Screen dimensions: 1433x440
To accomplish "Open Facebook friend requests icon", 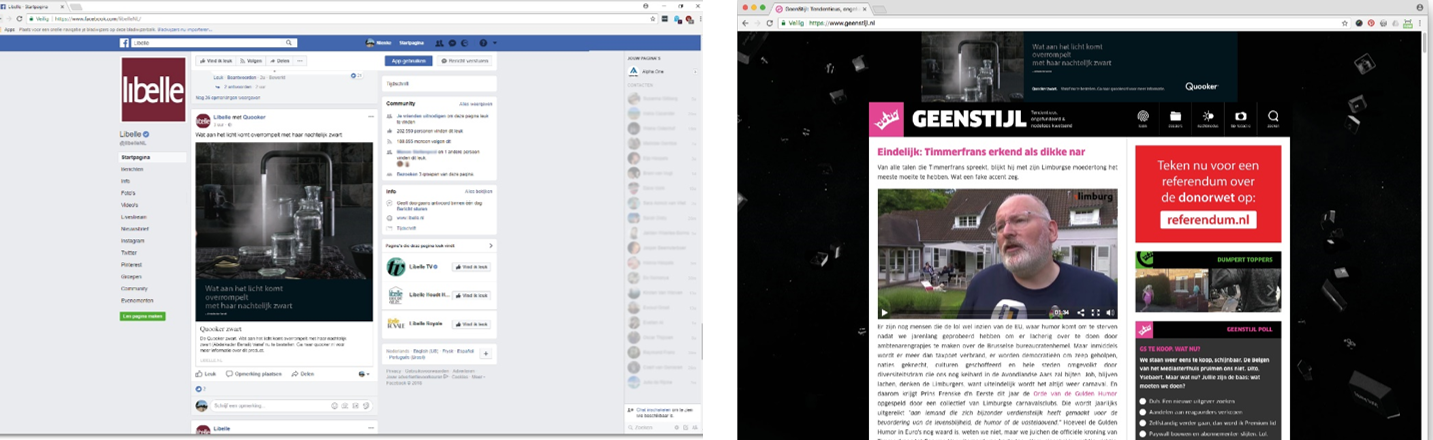I will point(440,43).
